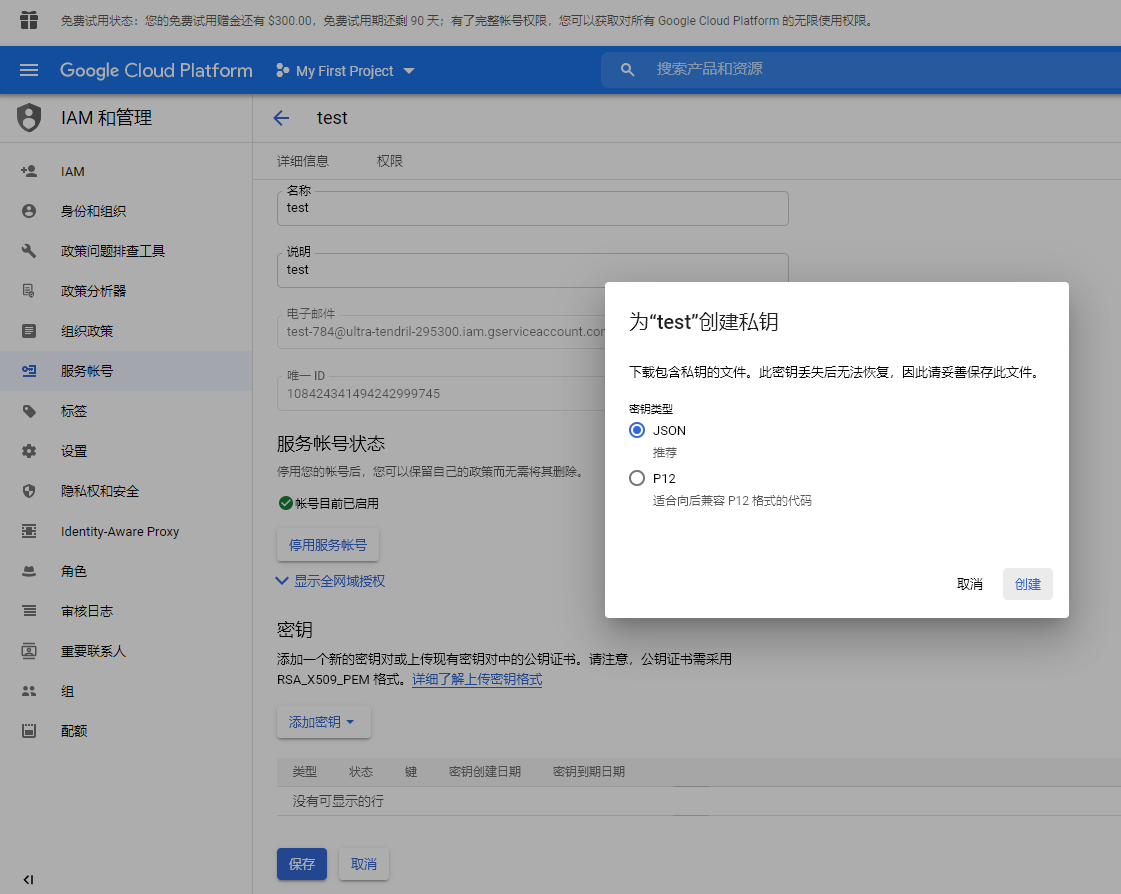Click 创建 to create the key
The width and height of the screenshot is (1121, 894).
coord(1028,584)
